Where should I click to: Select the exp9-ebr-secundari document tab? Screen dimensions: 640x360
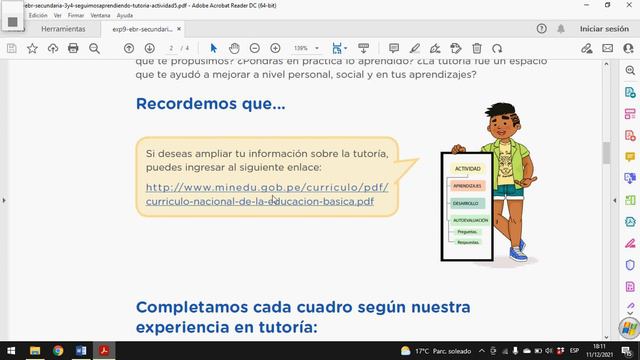(142, 29)
